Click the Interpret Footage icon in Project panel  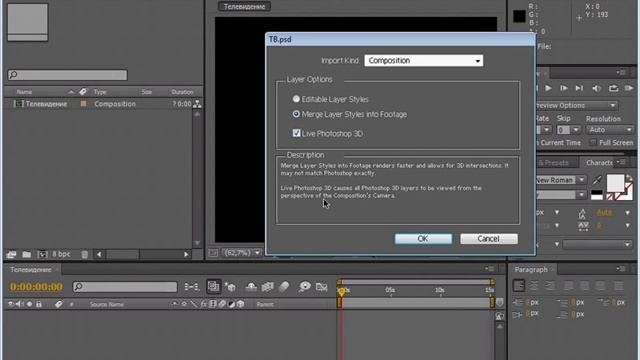pyautogui.click(x=11, y=254)
